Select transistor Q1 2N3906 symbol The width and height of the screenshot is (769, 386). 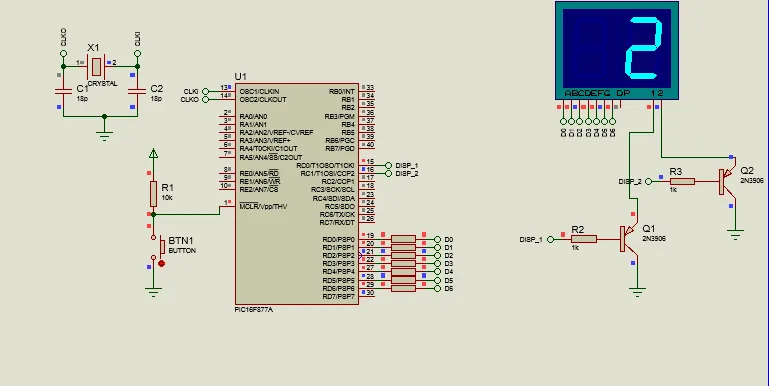629,239
